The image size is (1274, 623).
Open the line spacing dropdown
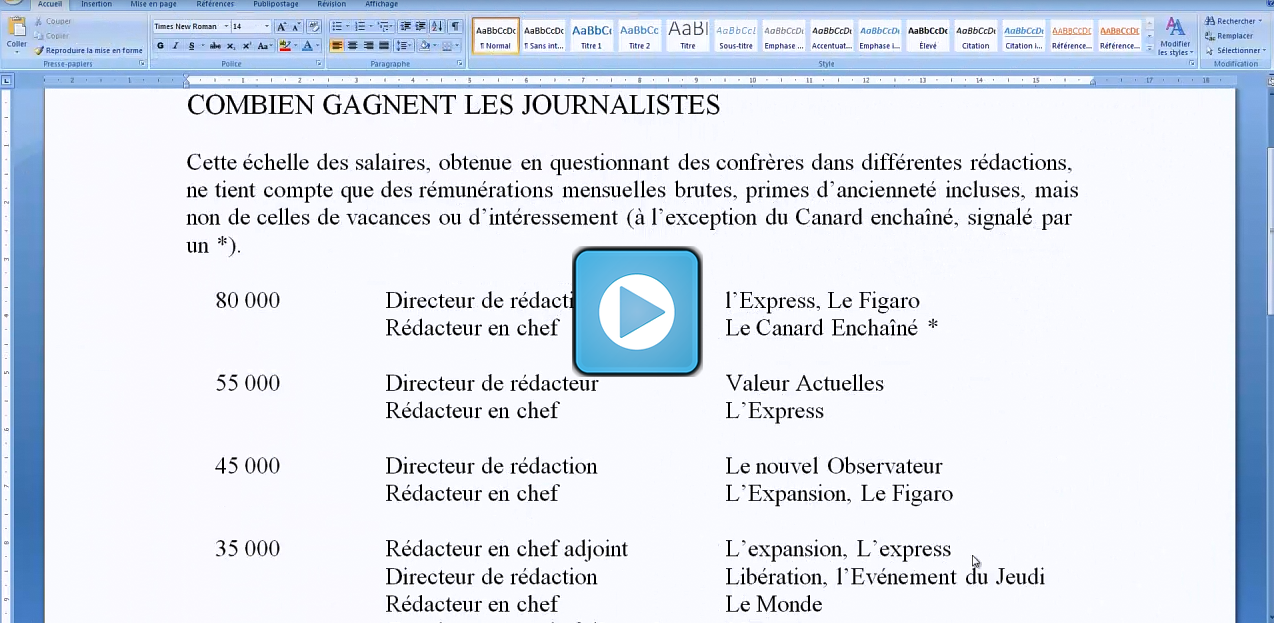tap(404, 46)
